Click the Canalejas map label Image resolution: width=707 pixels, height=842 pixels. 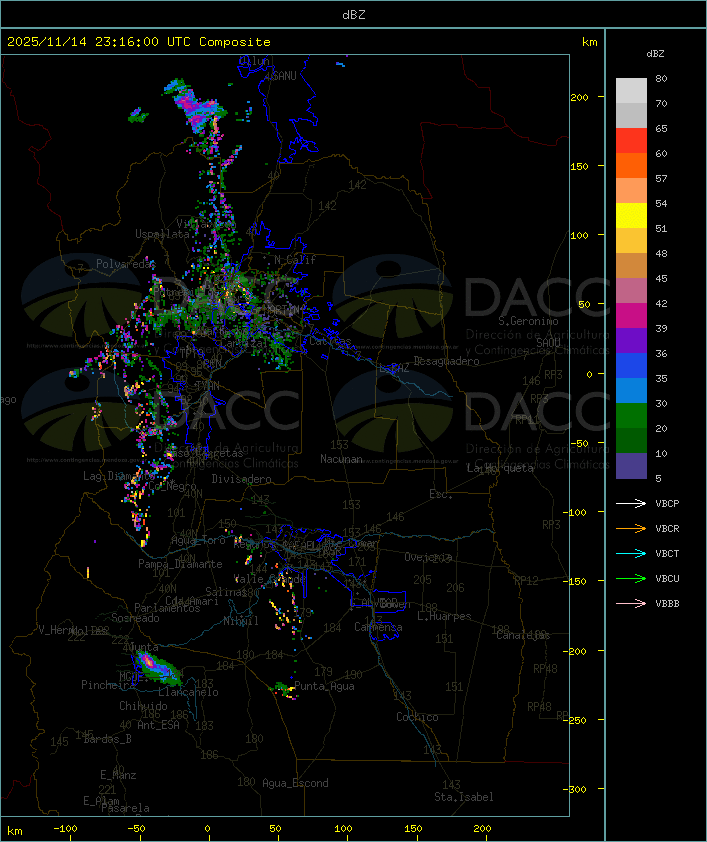click(523, 636)
